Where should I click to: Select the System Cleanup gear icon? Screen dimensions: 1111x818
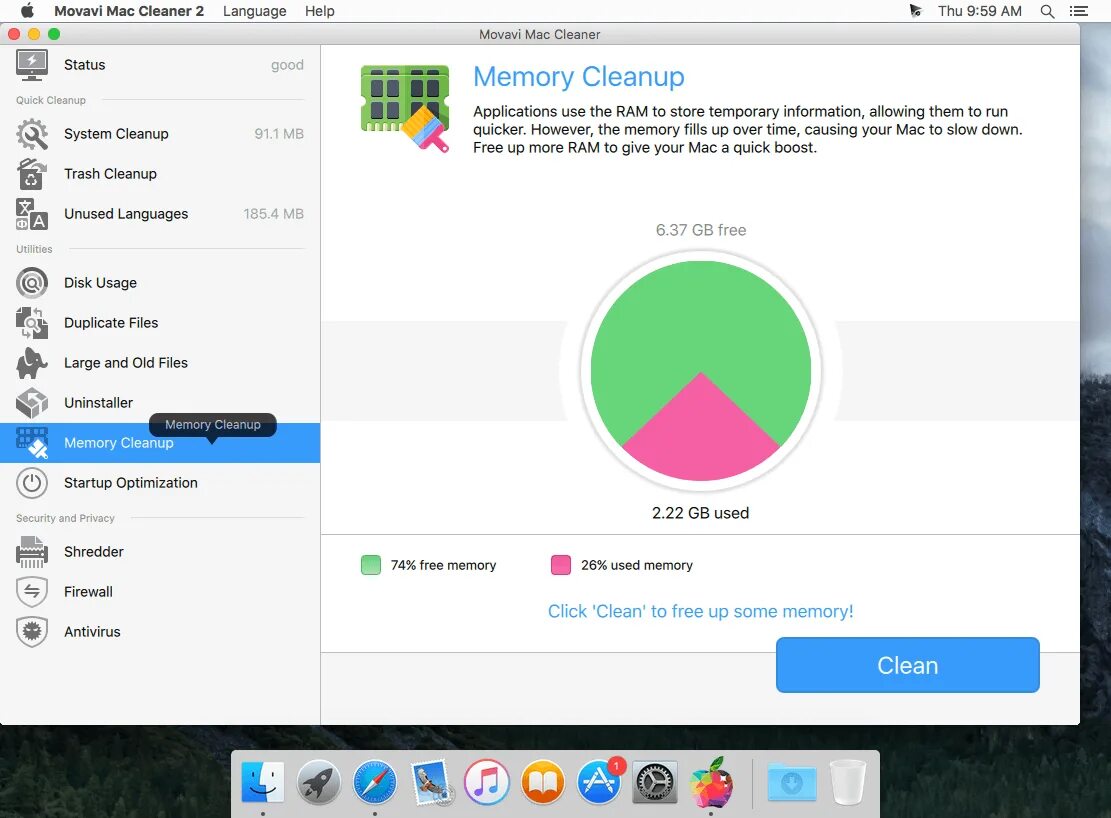(32, 133)
